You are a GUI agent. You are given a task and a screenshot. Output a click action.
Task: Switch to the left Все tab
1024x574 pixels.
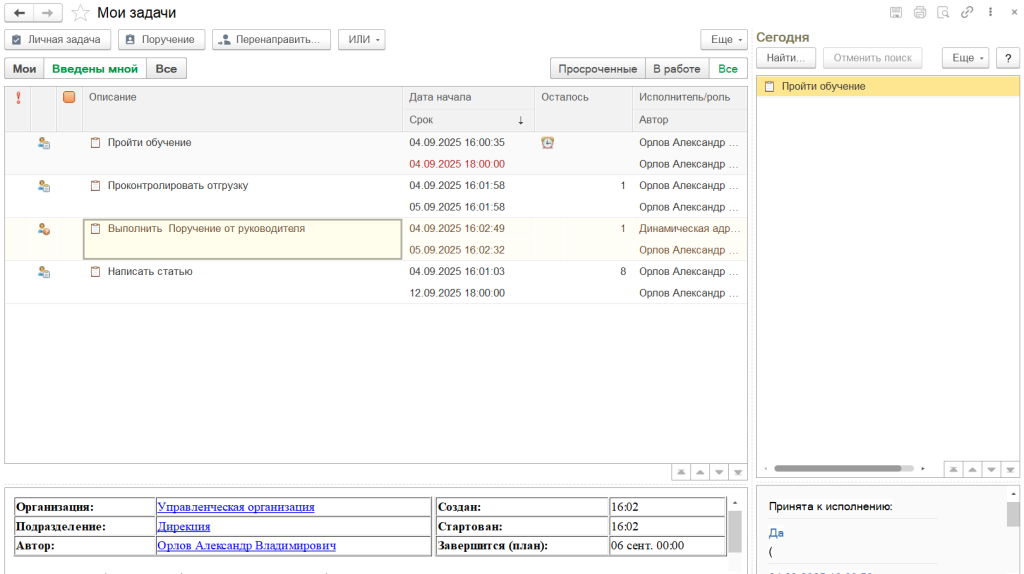coord(166,69)
